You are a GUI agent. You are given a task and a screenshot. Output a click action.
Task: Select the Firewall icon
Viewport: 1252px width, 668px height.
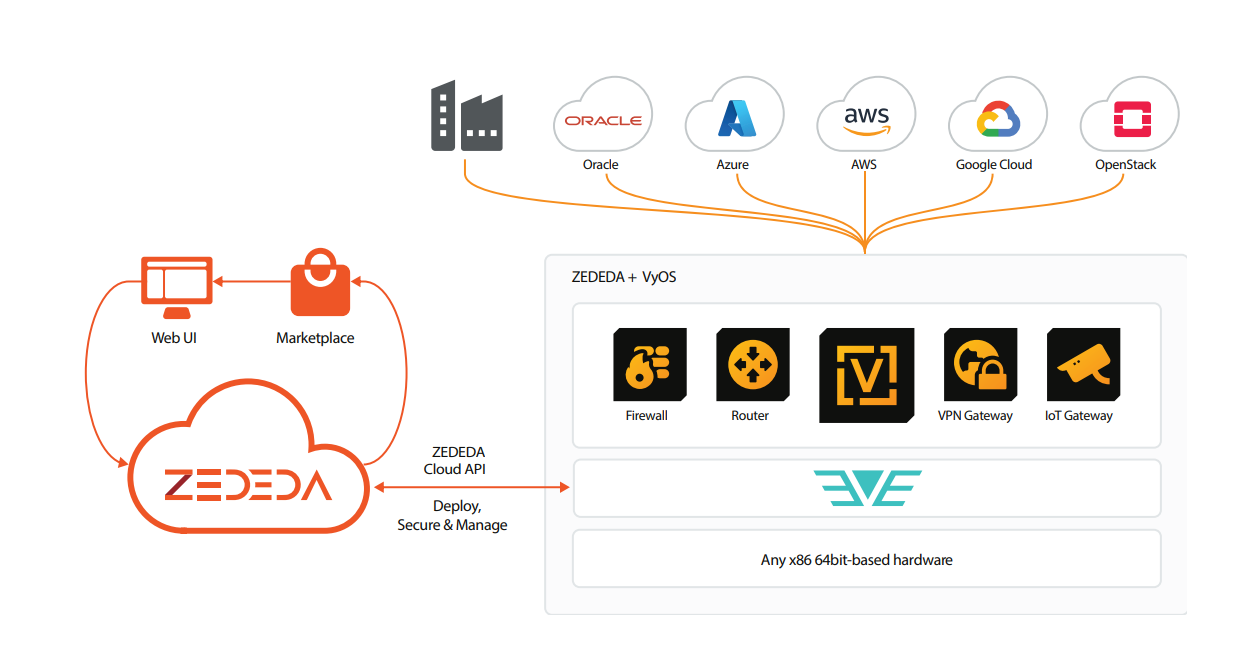650,365
